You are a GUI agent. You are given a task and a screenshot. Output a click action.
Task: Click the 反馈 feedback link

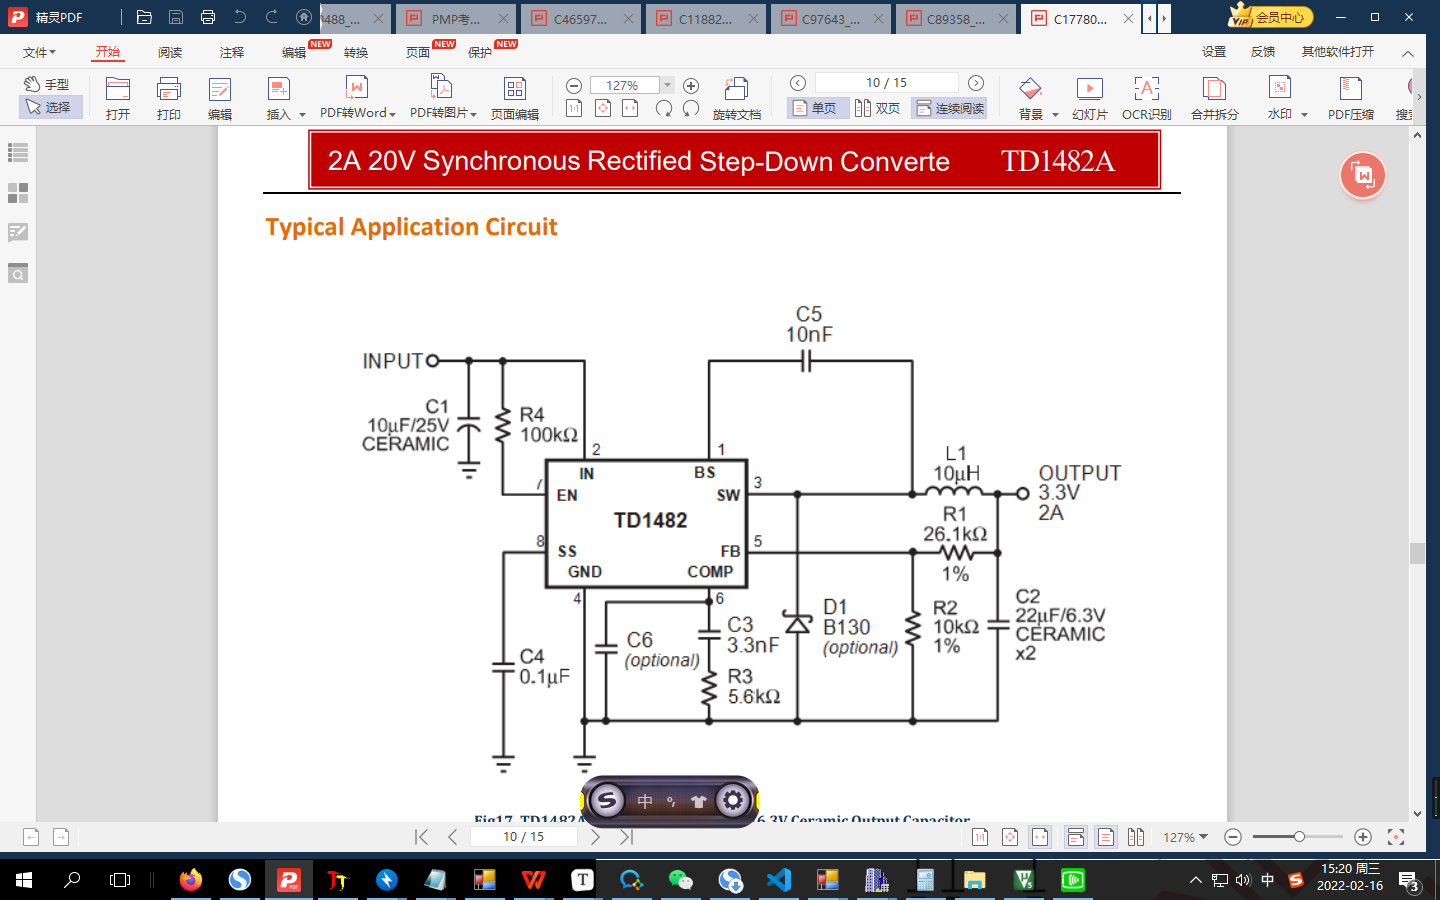[1263, 52]
